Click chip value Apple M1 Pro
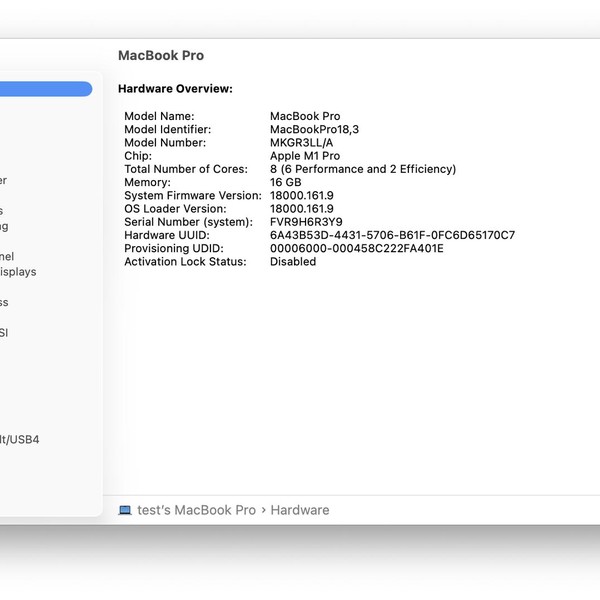This screenshot has width=600, height=600. [x=305, y=156]
